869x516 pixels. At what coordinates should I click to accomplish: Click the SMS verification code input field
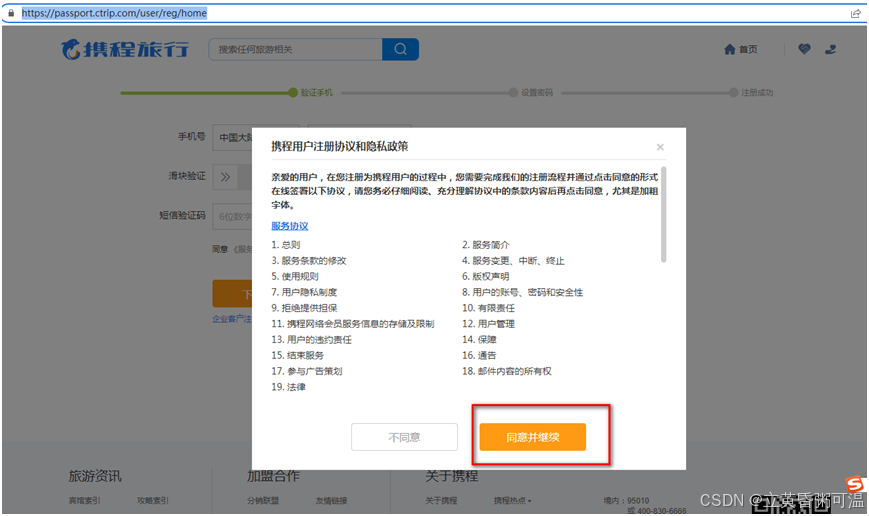click(233, 216)
